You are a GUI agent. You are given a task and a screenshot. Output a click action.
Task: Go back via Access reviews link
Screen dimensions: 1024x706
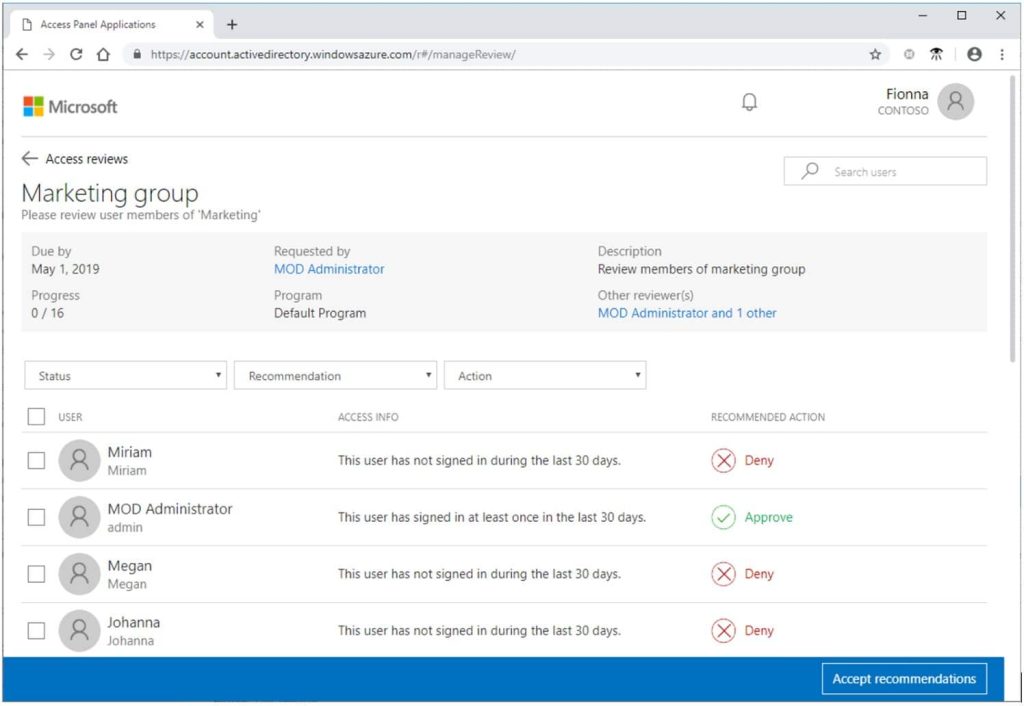(86, 159)
